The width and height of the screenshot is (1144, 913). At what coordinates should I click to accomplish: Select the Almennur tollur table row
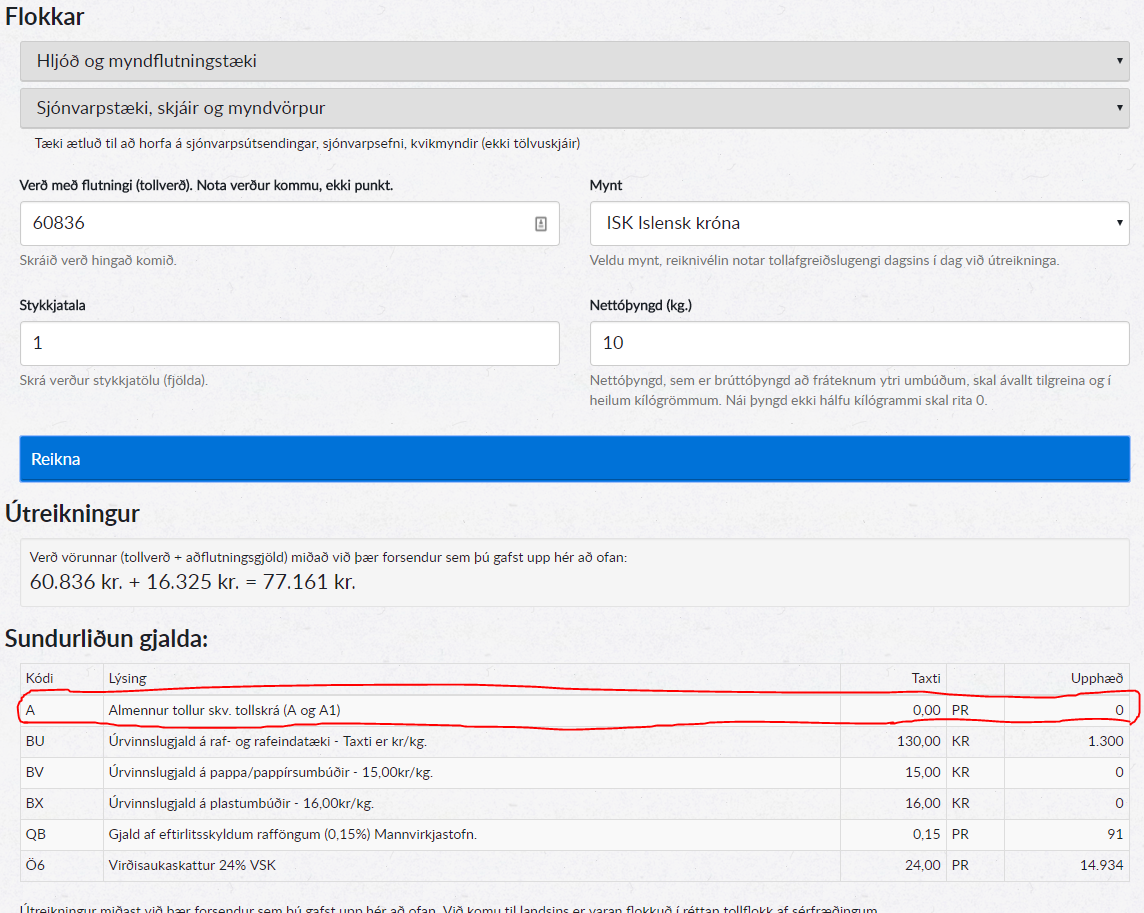[470, 710]
